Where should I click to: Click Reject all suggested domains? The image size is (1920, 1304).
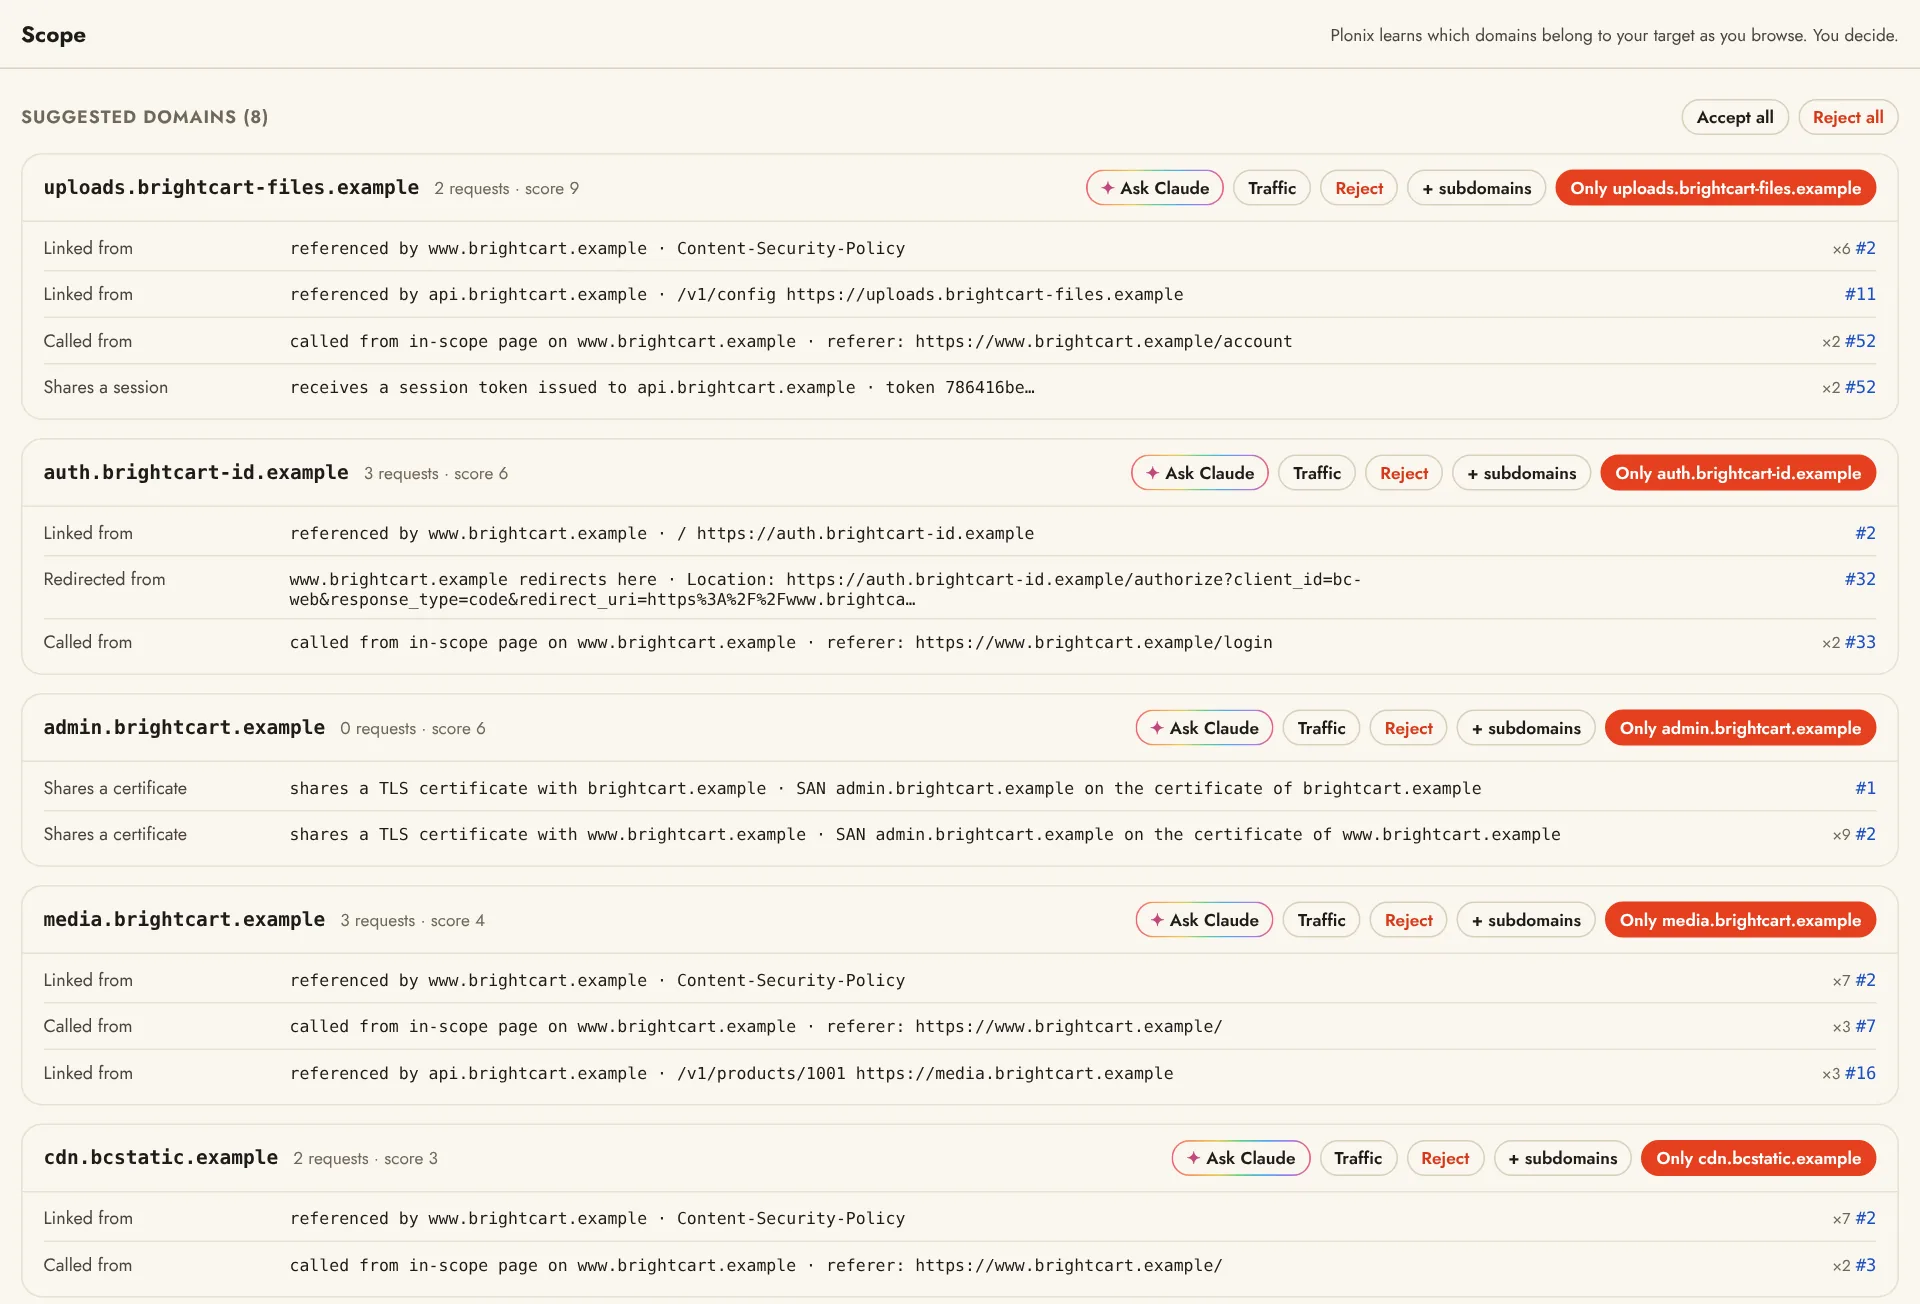coord(1848,117)
